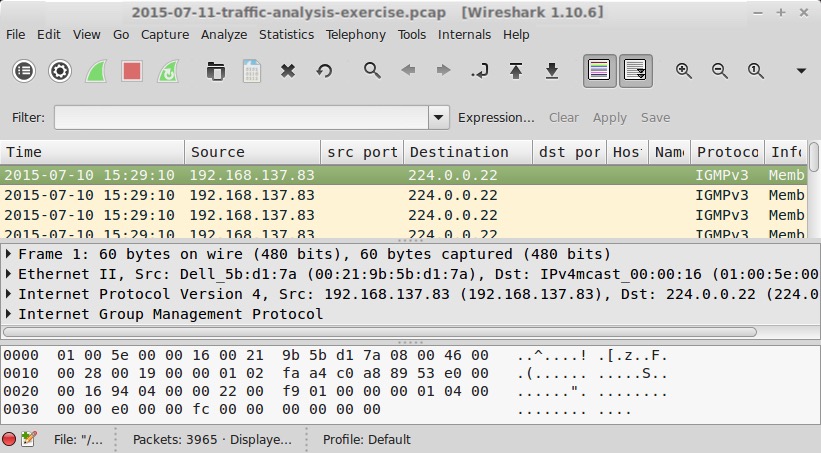Open the capture interfaces list icon
The image size is (821, 453).
pos(24,71)
